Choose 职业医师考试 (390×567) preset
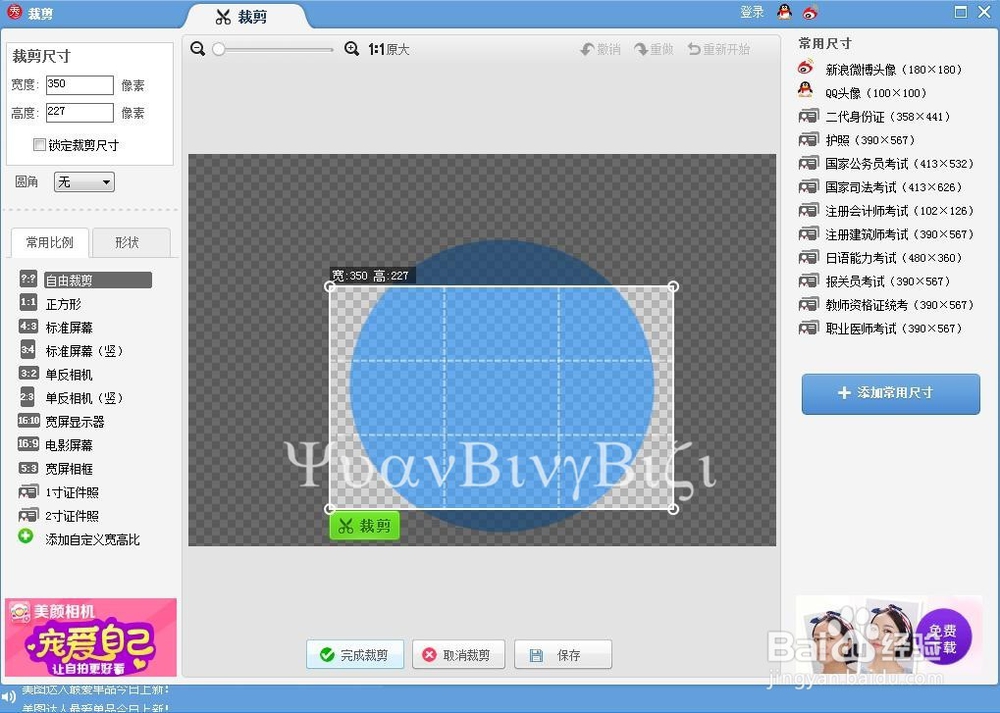This screenshot has height=713, width=1000. pos(881,328)
